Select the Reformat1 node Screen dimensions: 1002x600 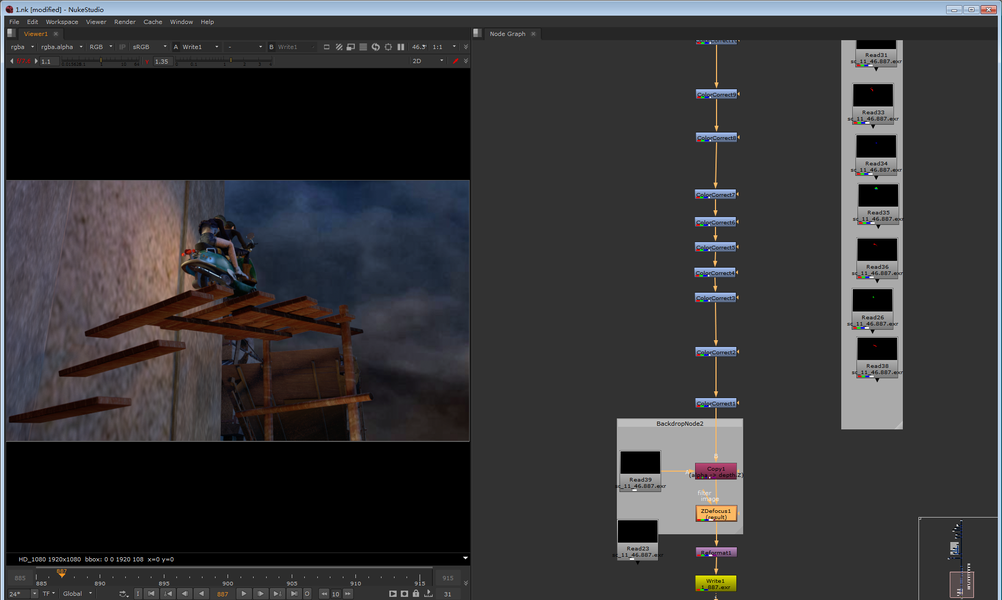click(x=716, y=552)
